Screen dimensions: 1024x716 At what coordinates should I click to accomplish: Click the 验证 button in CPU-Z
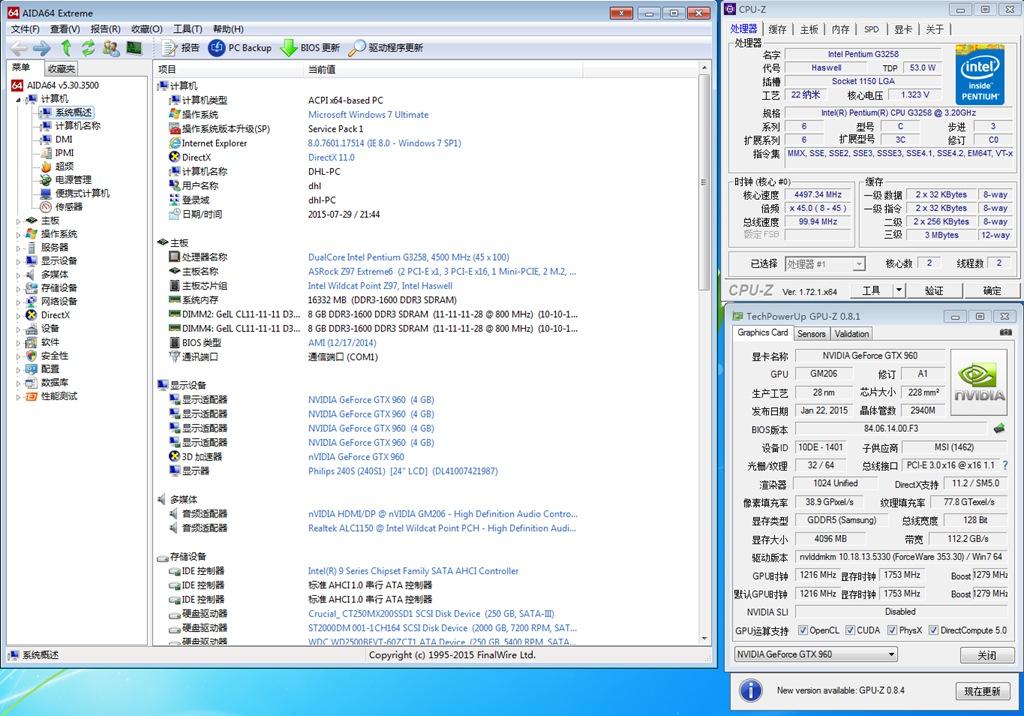(x=935, y=291)
